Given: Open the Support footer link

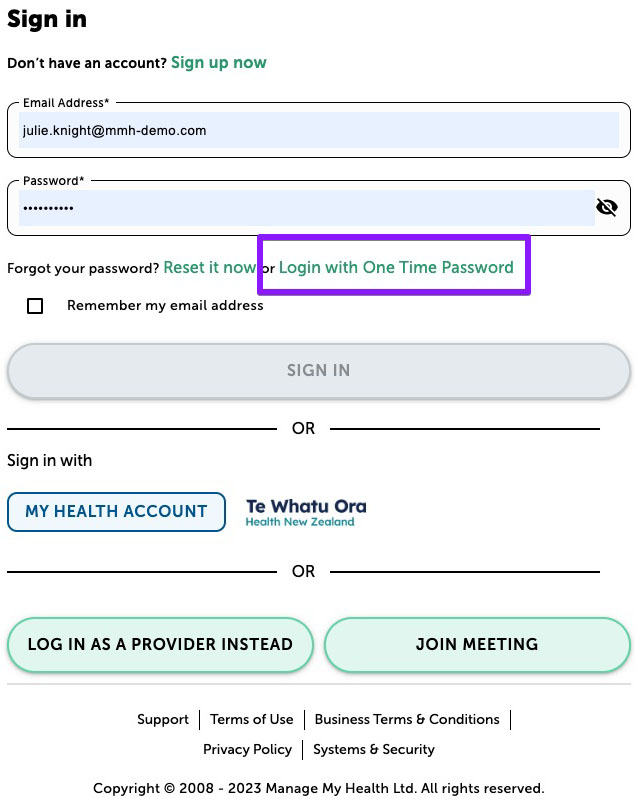Looking at the screenshot, I should [x=163, y=720].
